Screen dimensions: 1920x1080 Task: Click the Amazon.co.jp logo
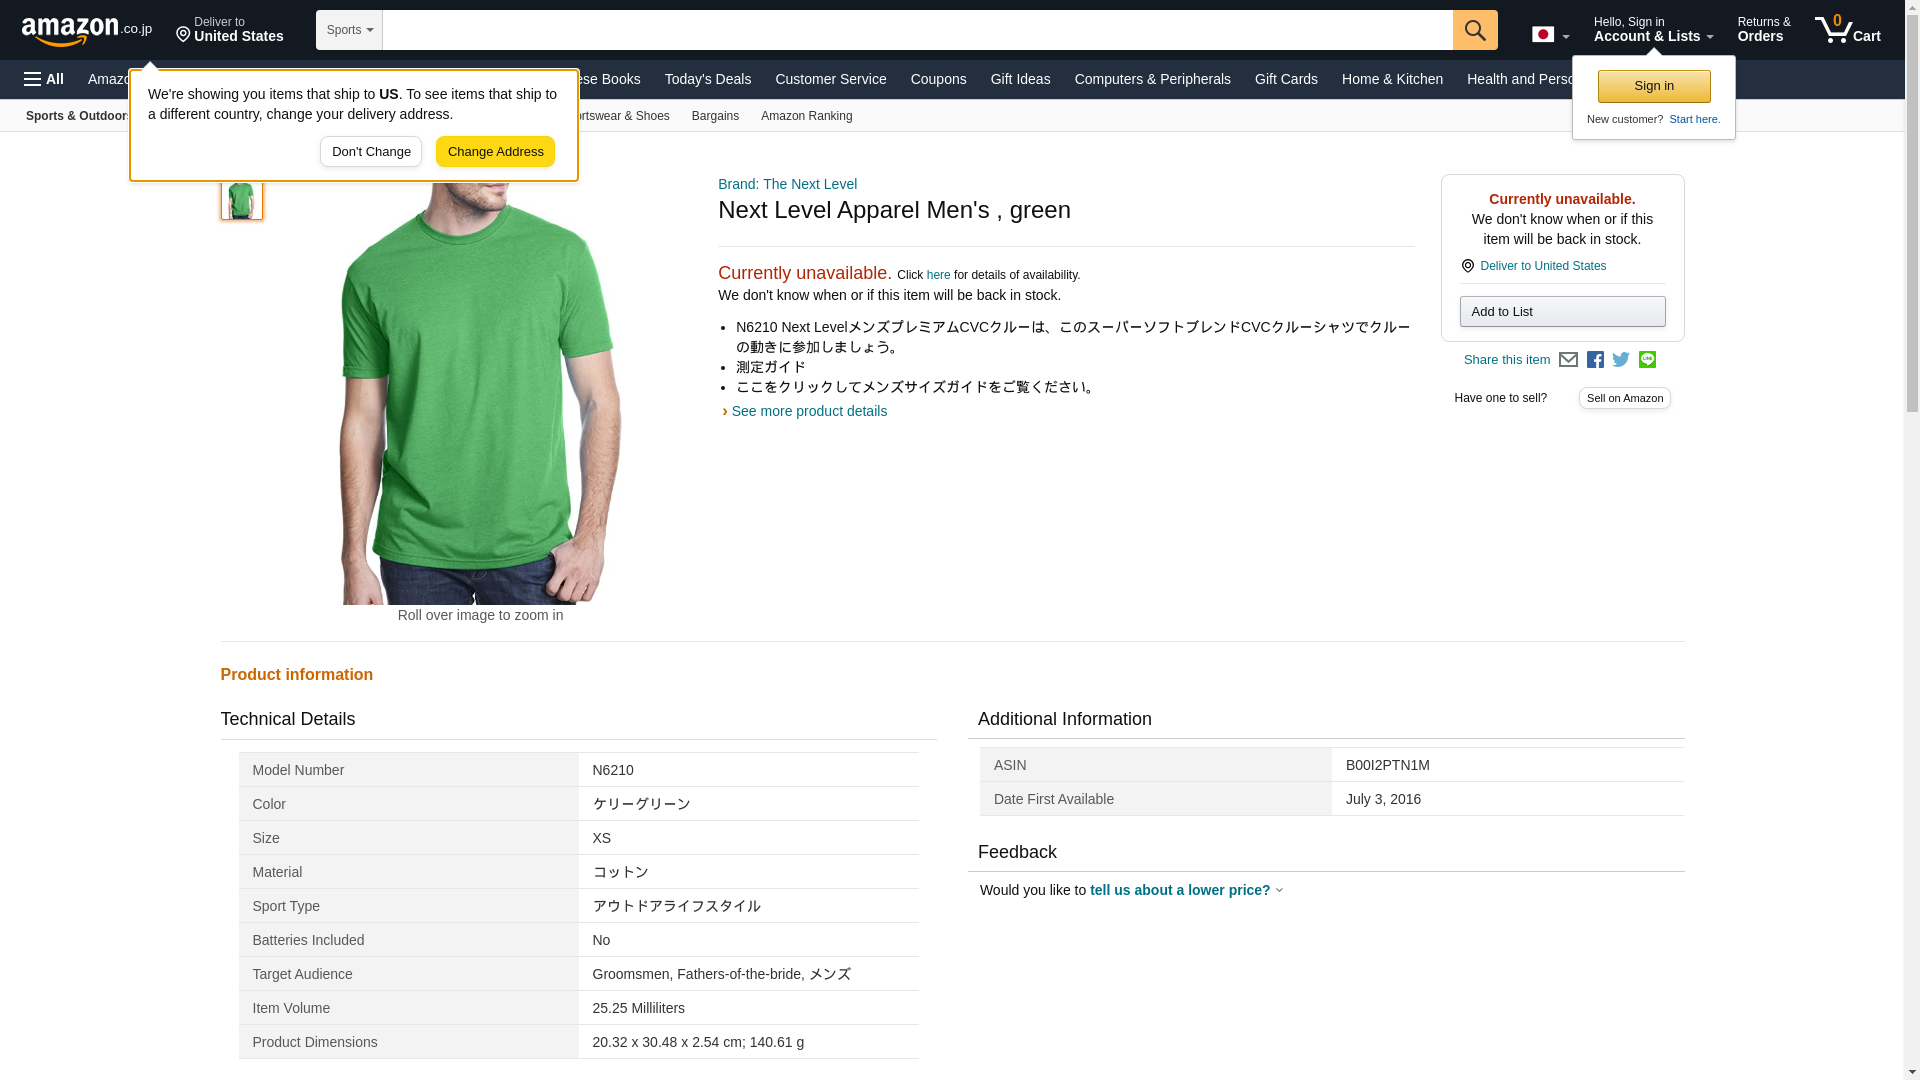(86, 31)
